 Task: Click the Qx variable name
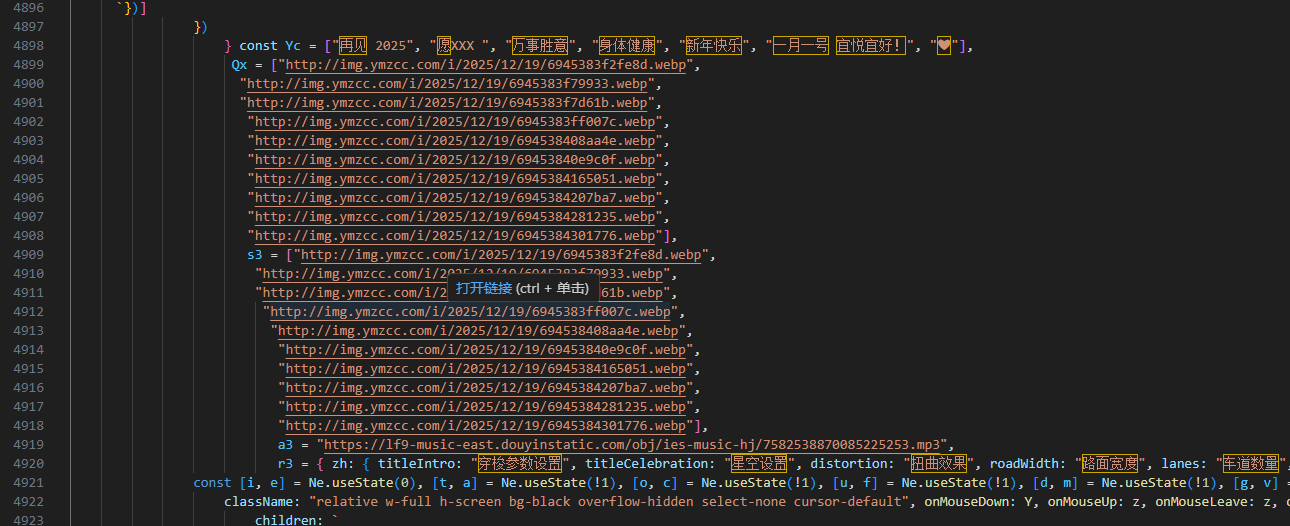coord(239,65)
